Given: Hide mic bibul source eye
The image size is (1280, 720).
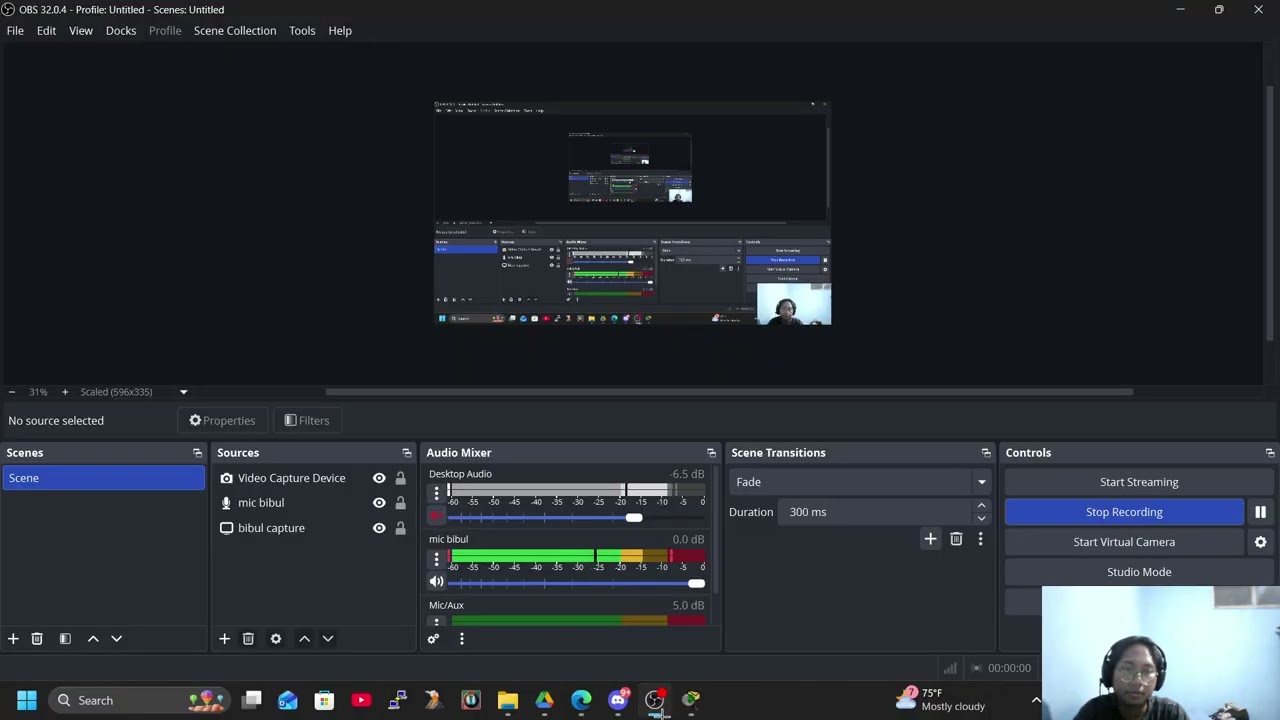Looking at the screenshot, I should 379,503.
